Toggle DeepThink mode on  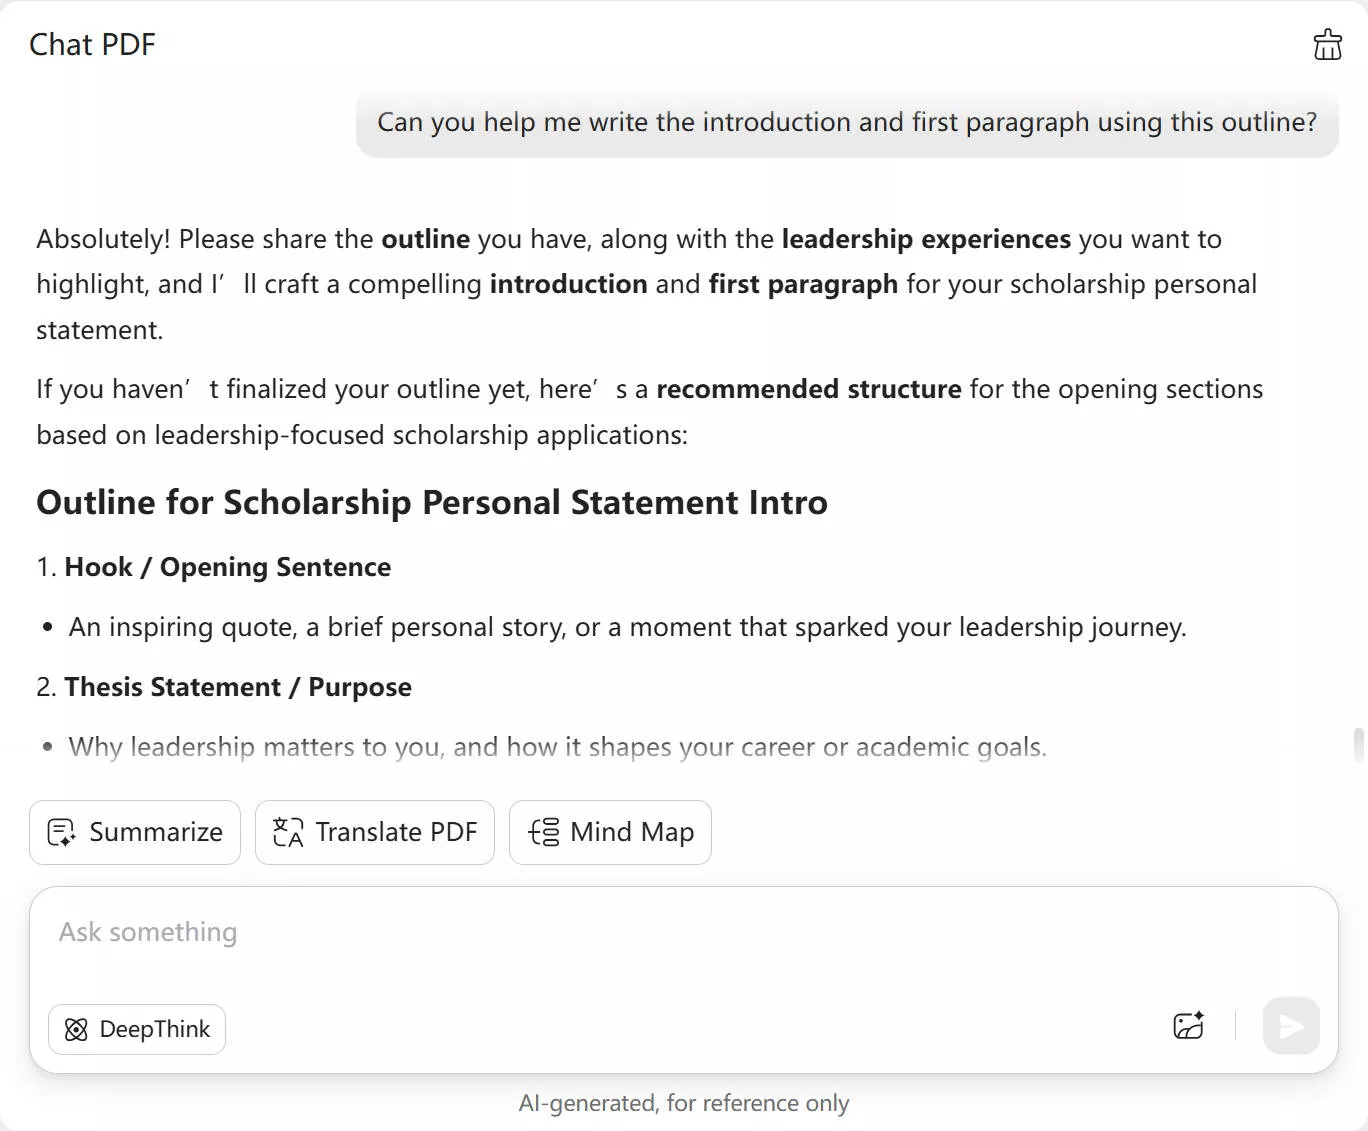point(137,1029)
